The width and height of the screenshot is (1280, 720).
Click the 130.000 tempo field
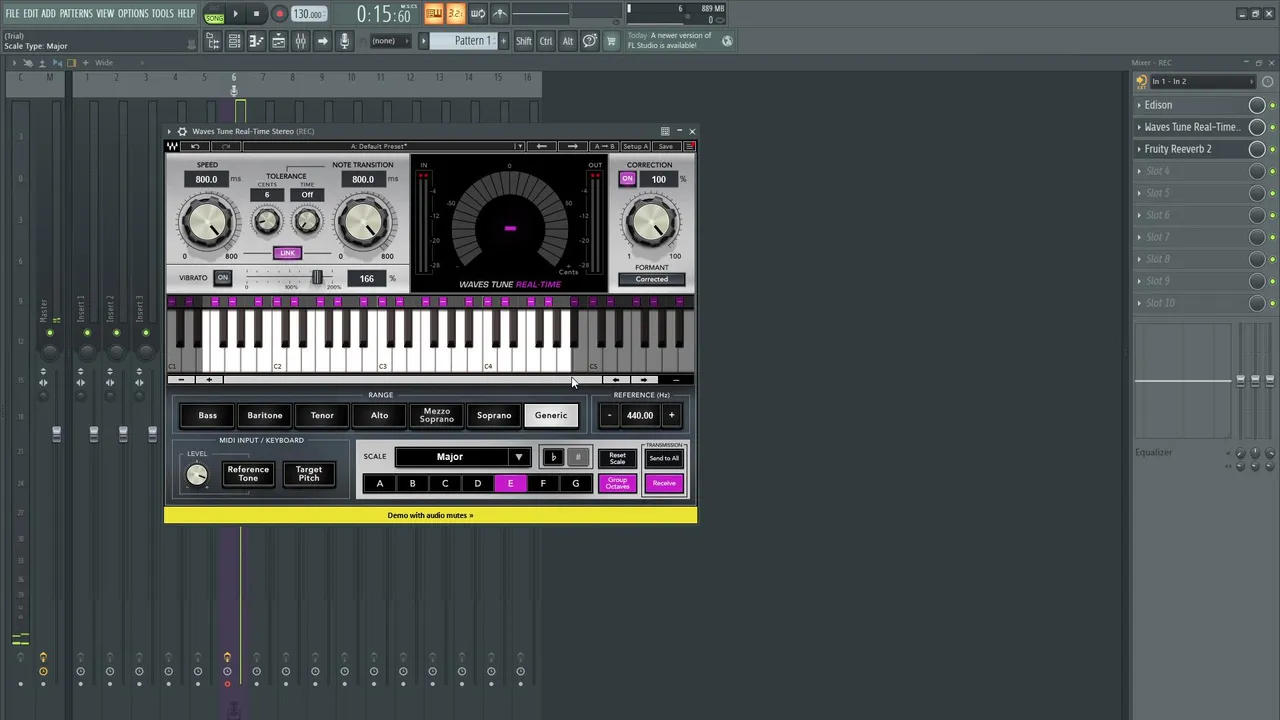pyautogui.click(x=308, y=14)
